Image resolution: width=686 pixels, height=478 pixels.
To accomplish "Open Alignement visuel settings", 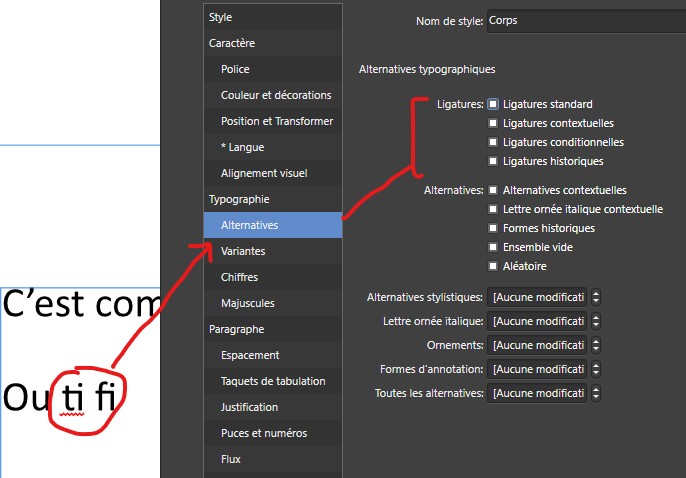I will (273, 173).
